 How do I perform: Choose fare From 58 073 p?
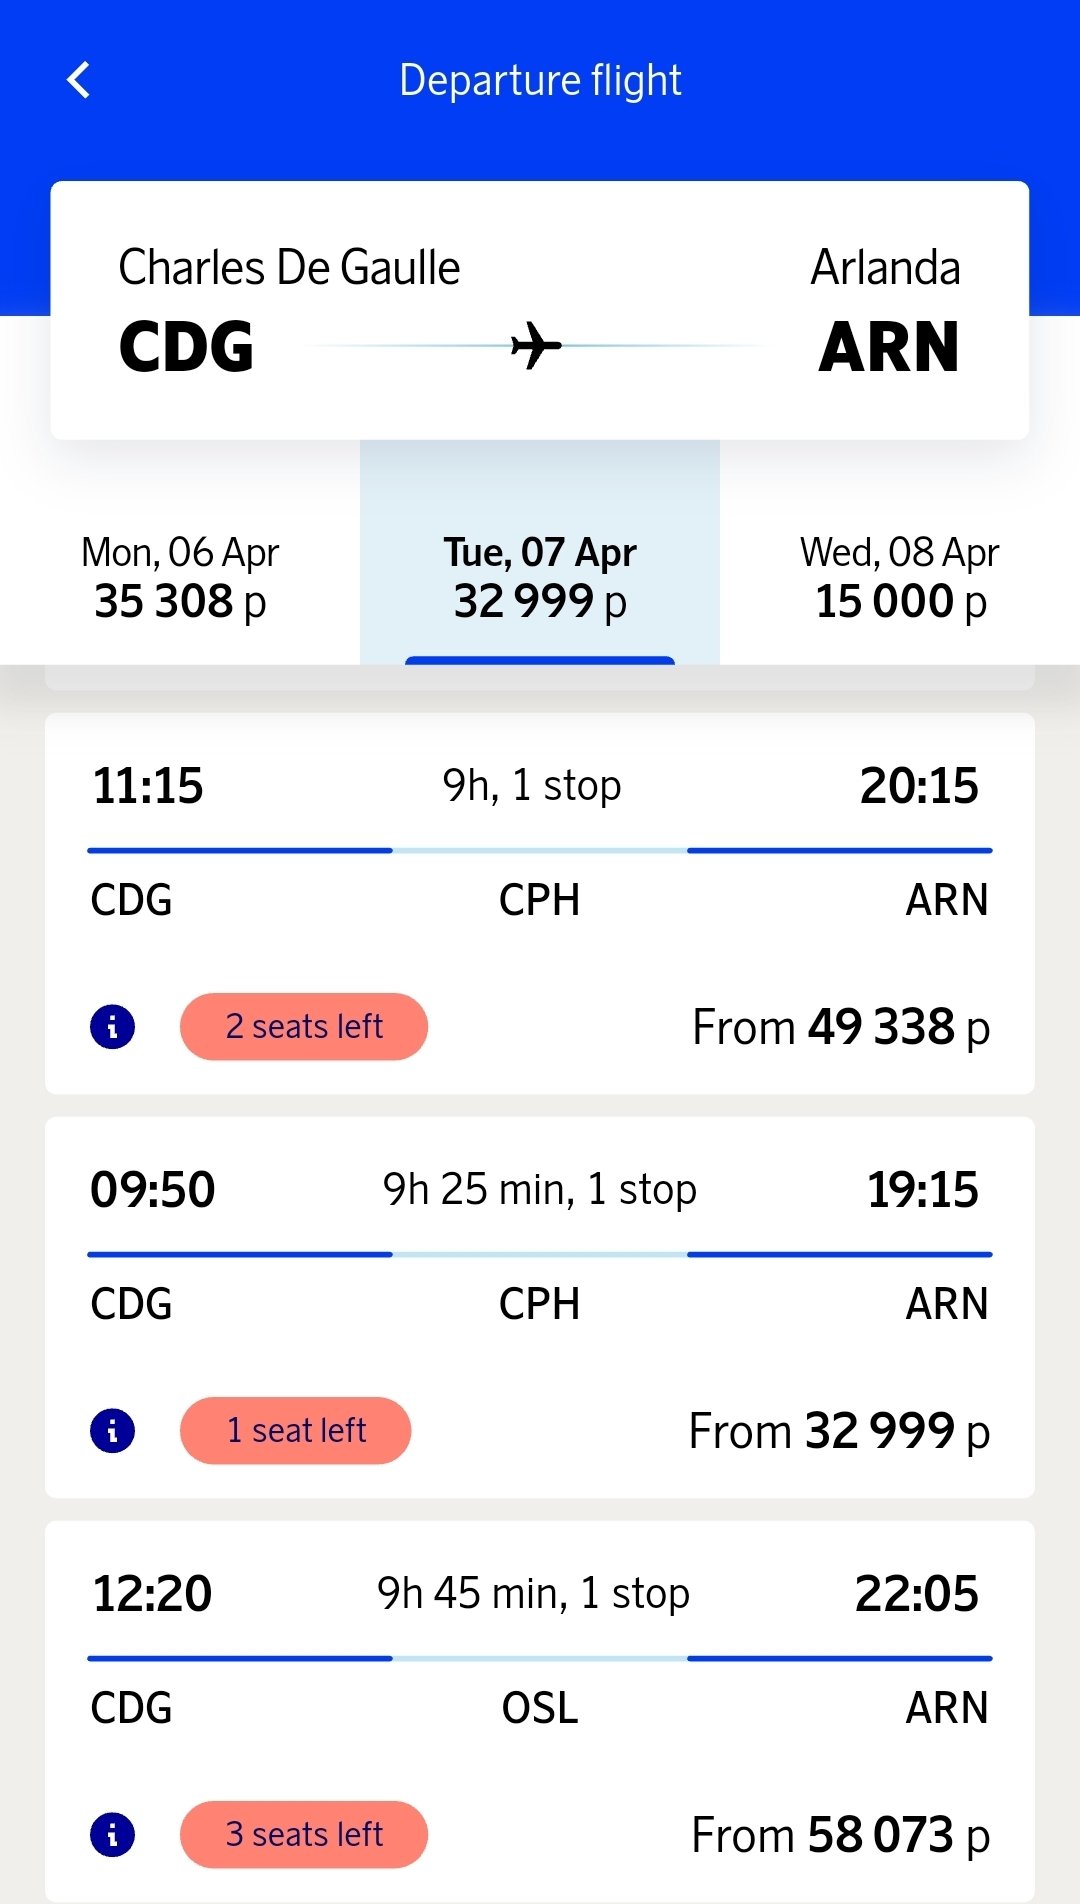tap(841, 1835)
